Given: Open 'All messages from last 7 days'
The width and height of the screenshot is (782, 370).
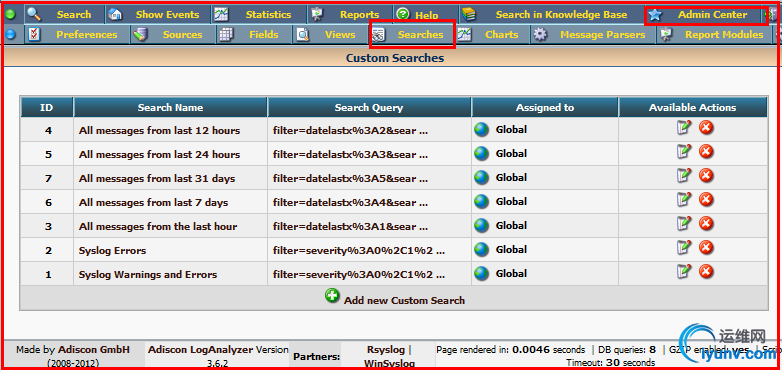Looking at the screenshot, I should pos(153,202).
